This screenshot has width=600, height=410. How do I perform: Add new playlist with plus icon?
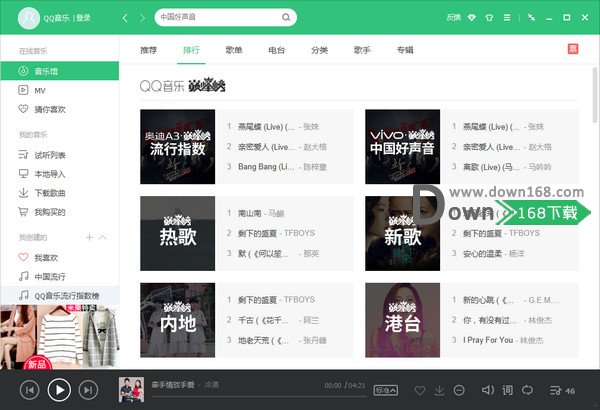[89, 238]
